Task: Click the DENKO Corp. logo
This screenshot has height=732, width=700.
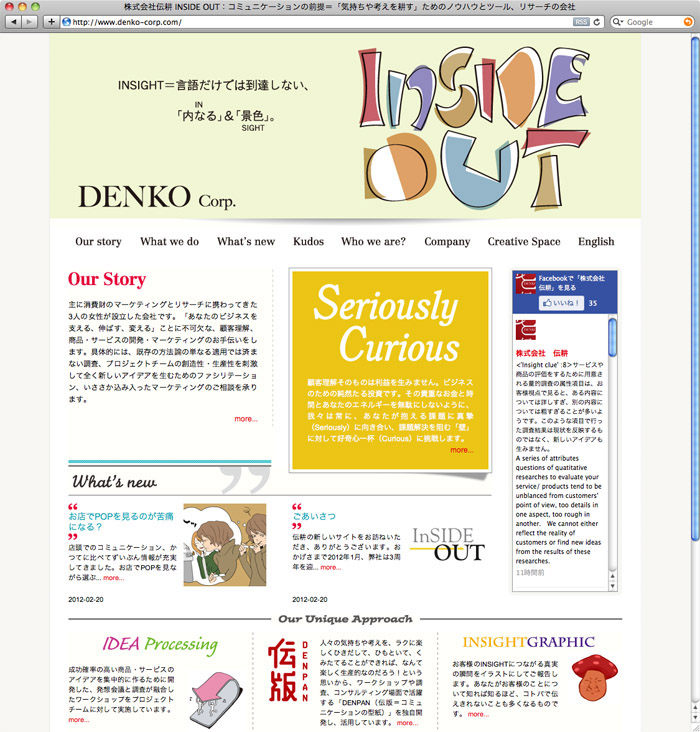Action: point(156,197)
